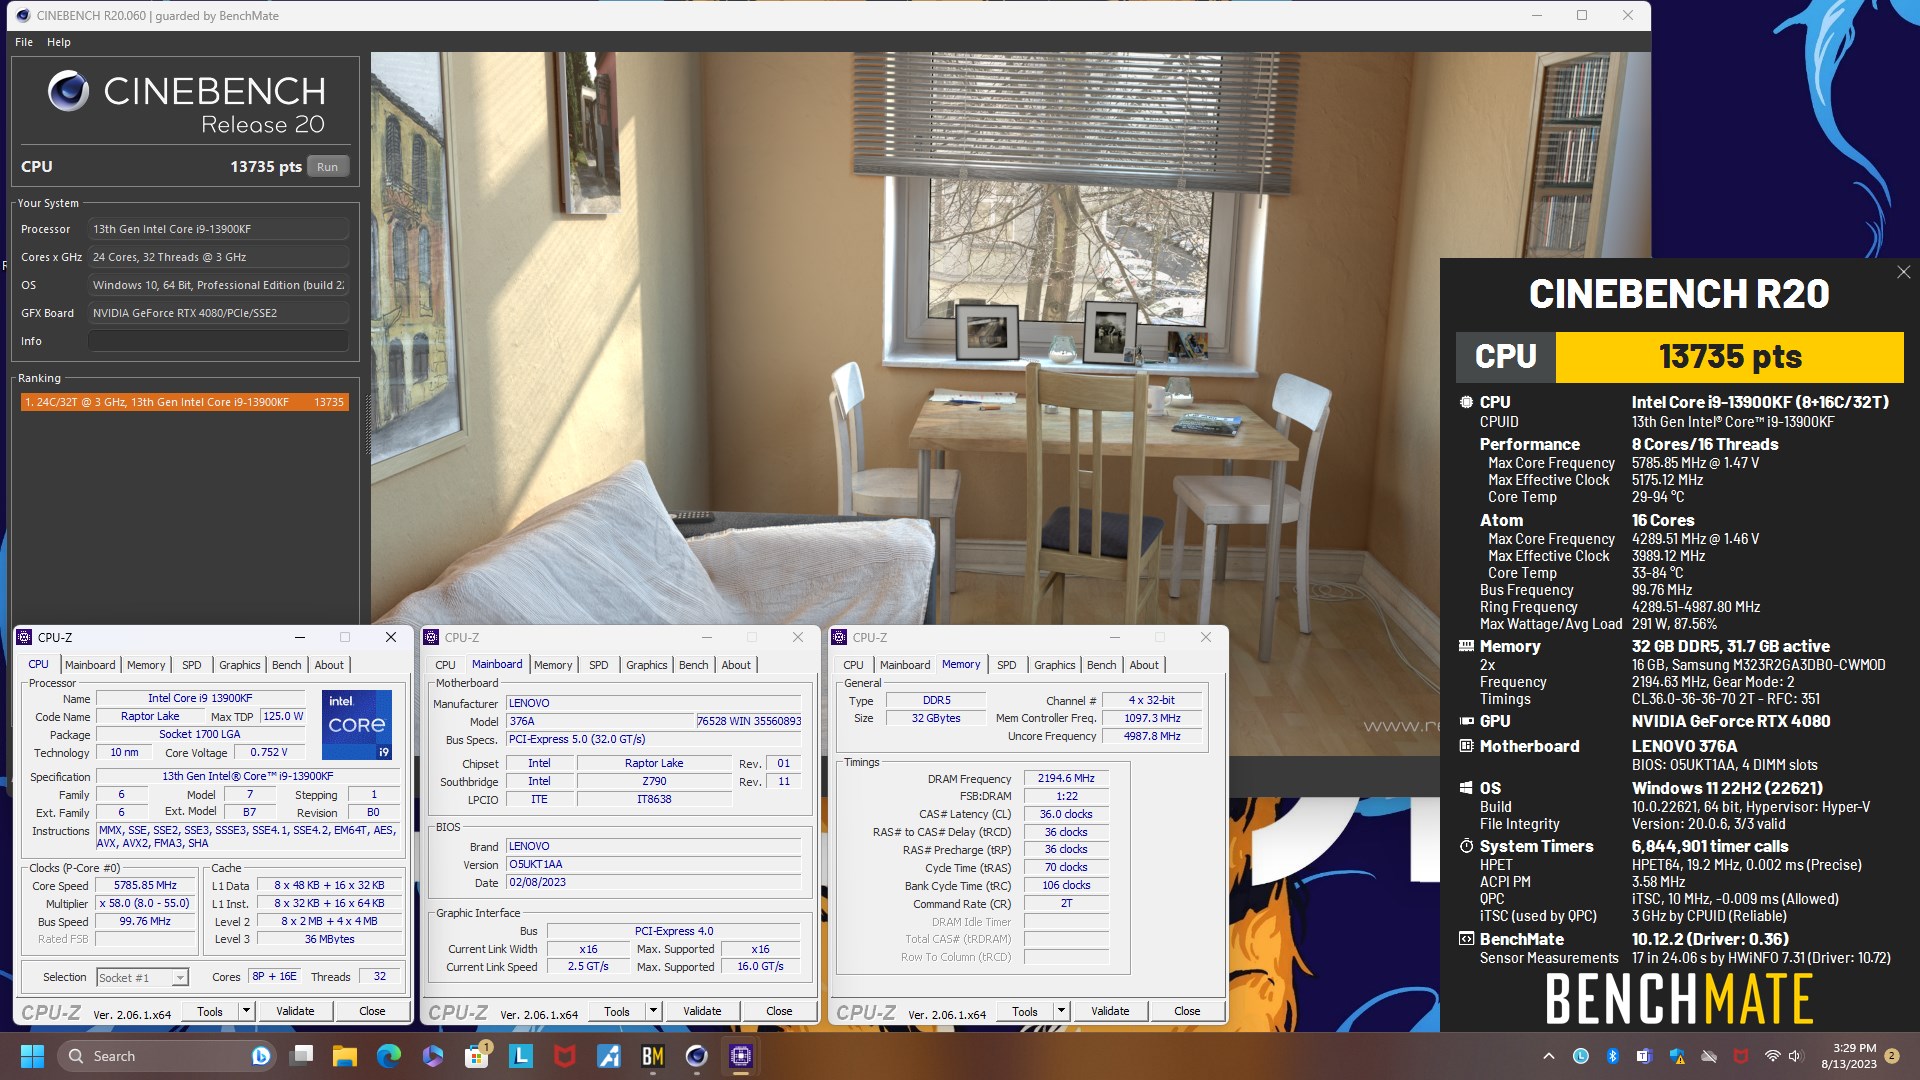
Task: Select the 13900KF ranking entry
Action: coord(185,402)
